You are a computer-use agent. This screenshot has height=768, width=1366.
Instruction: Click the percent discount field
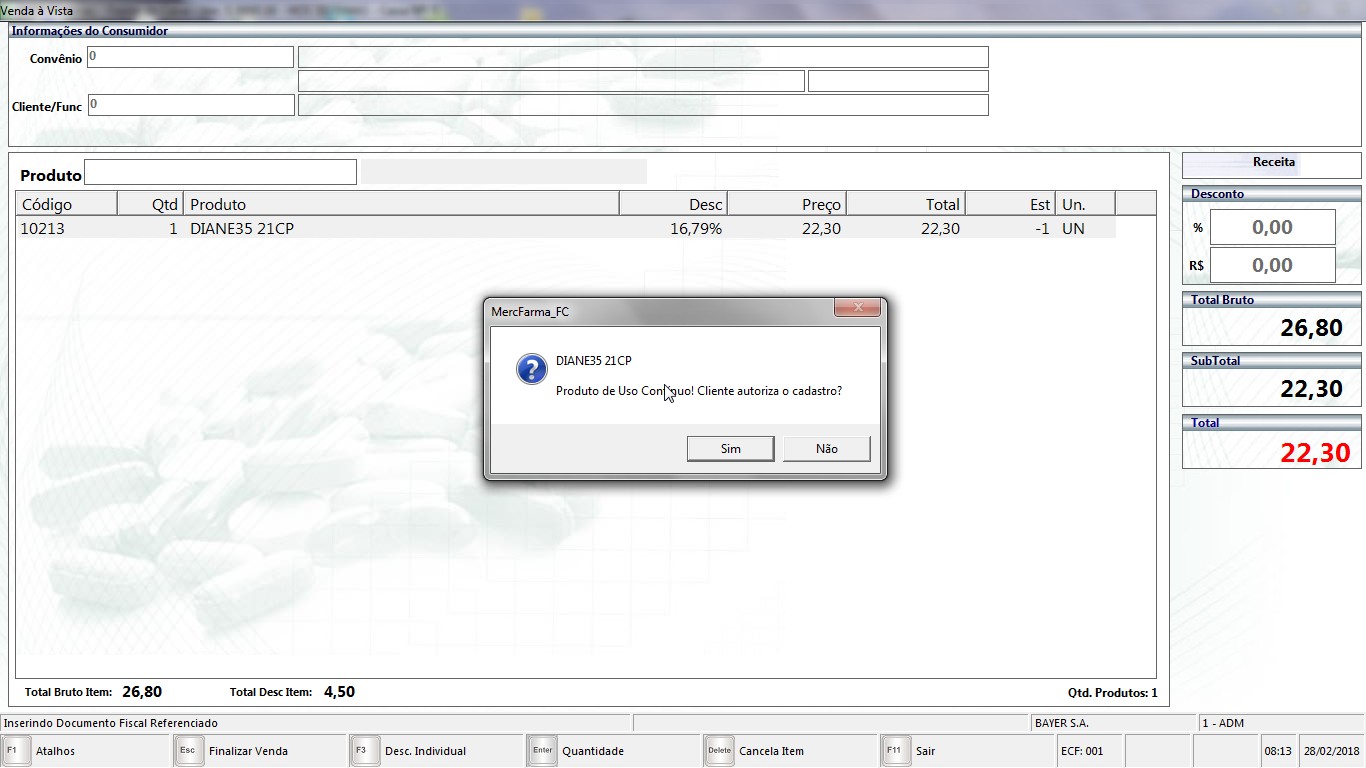(1272, 228)
